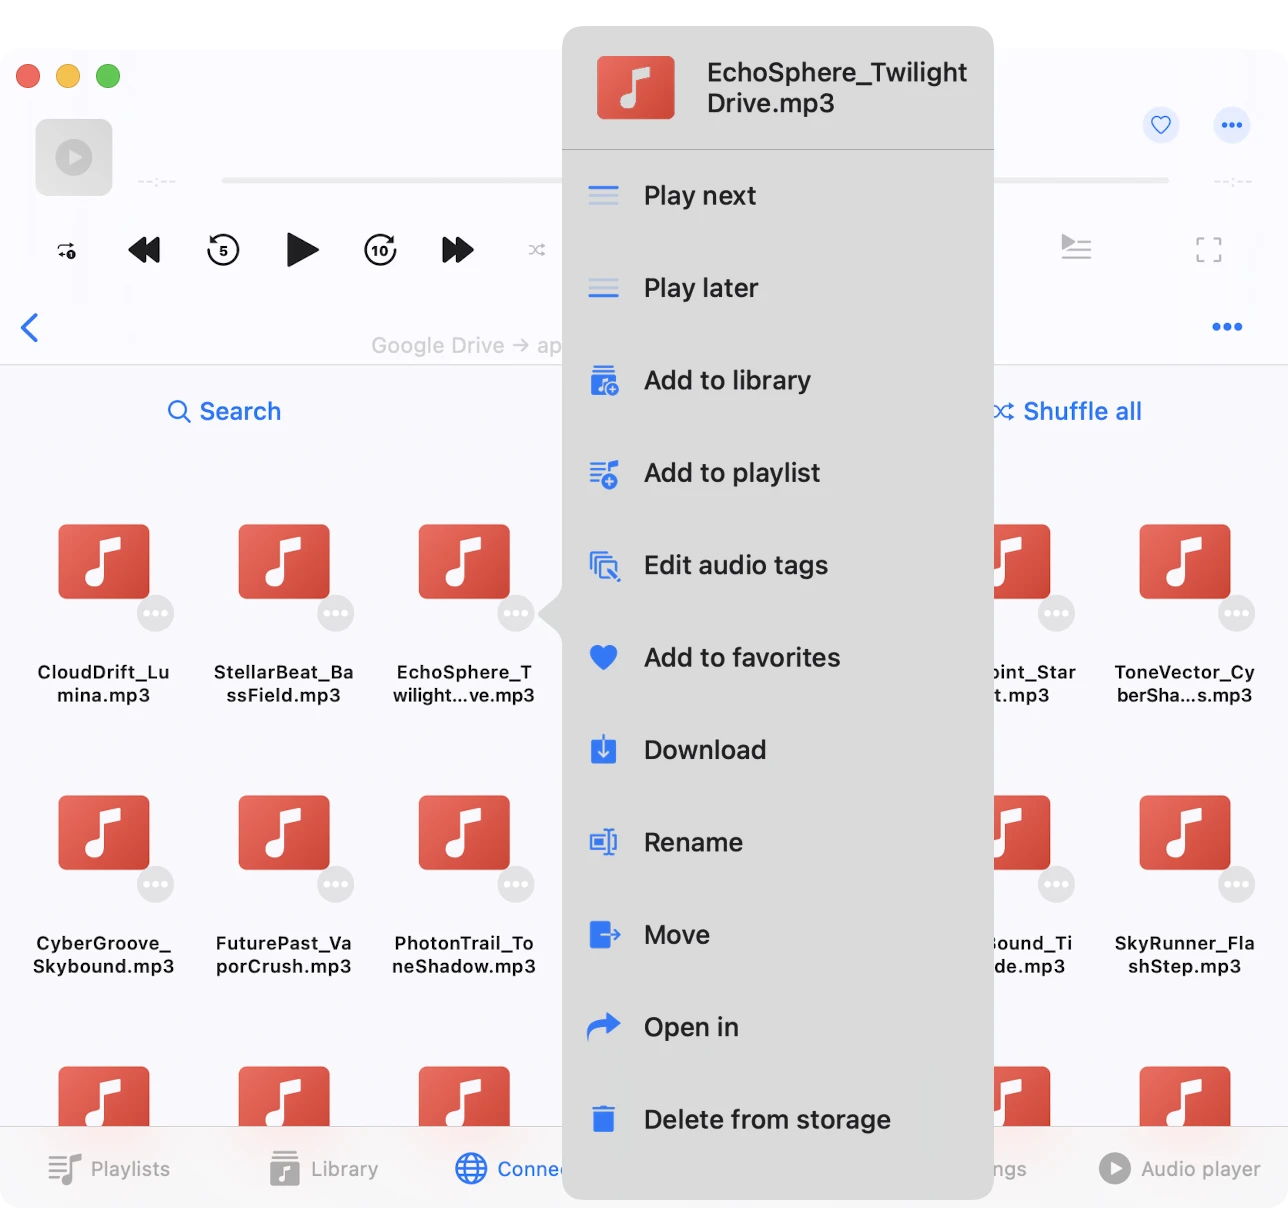Toggle shuffle mode in playback controls
This screenshot has width=1288, height=1226.
pos(537,250)
